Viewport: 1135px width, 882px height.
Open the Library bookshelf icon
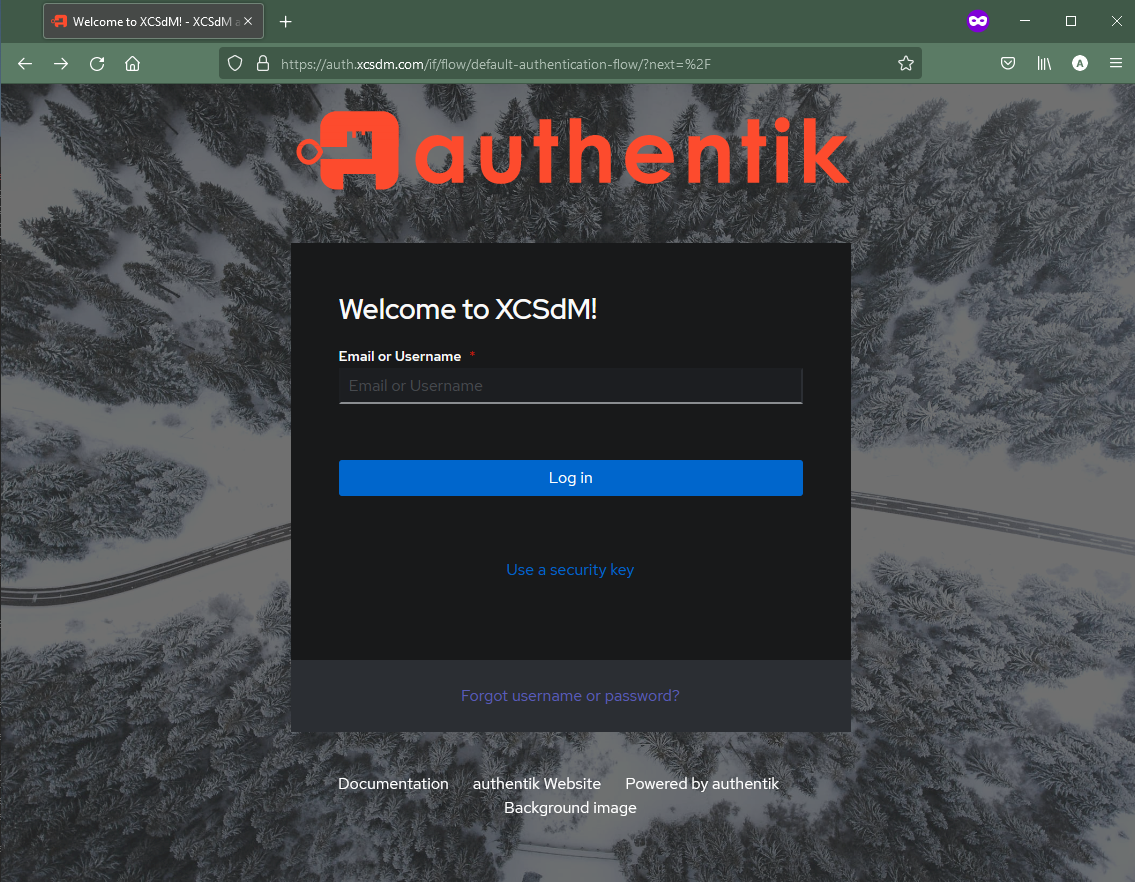click(x=1044, y=64)
